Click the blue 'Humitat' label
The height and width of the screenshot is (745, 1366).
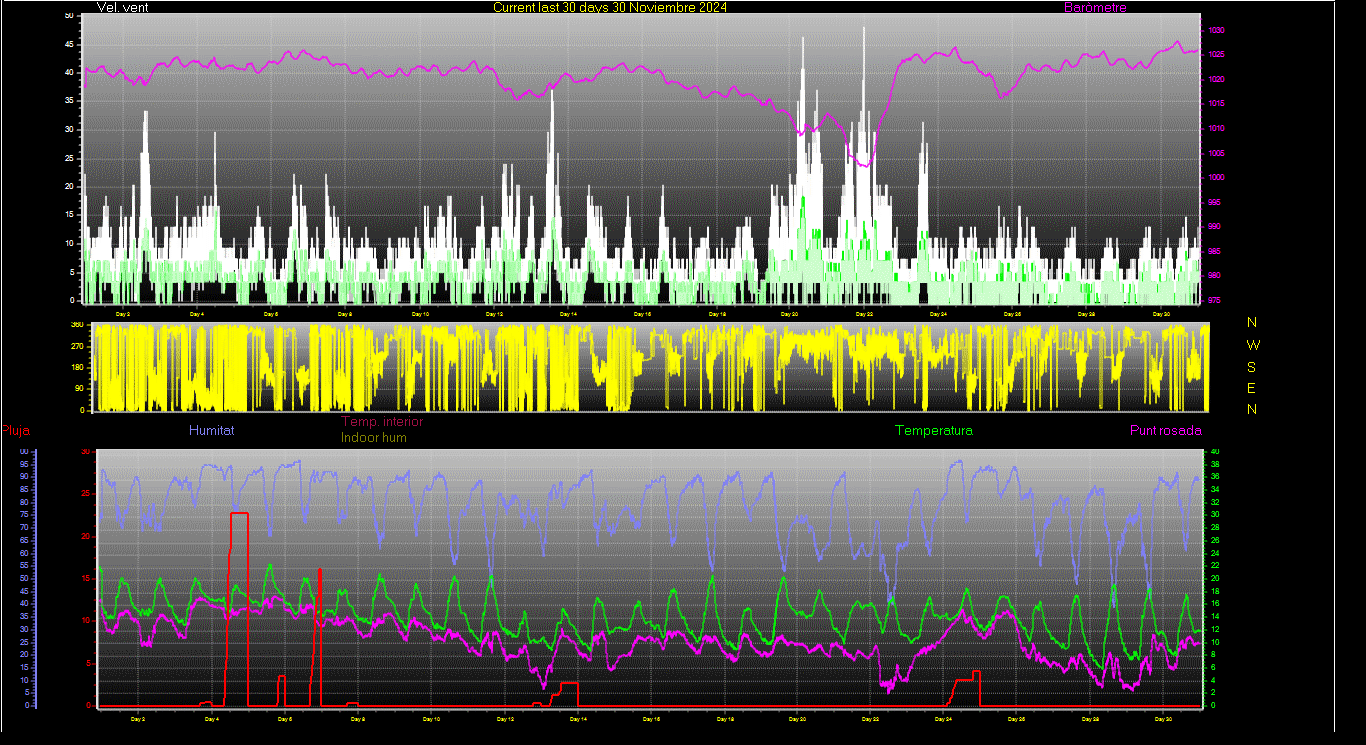[x=212, y=431]
